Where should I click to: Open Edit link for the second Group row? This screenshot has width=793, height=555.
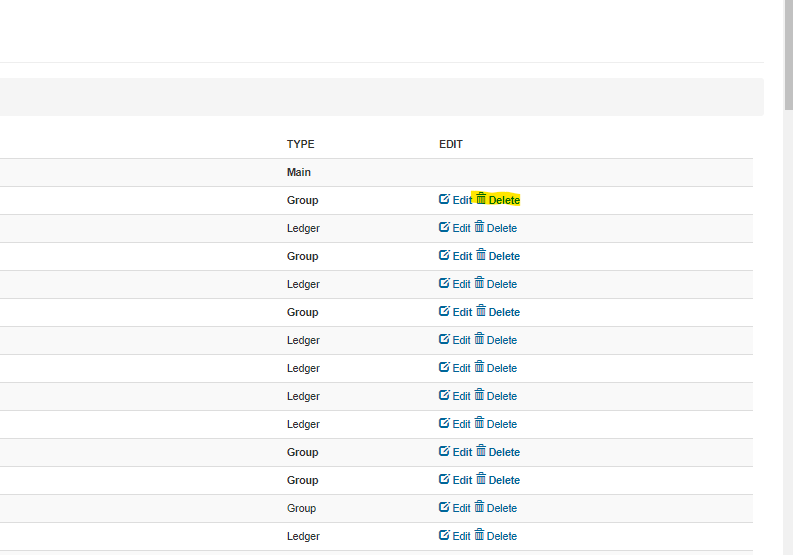click(461, 256)
